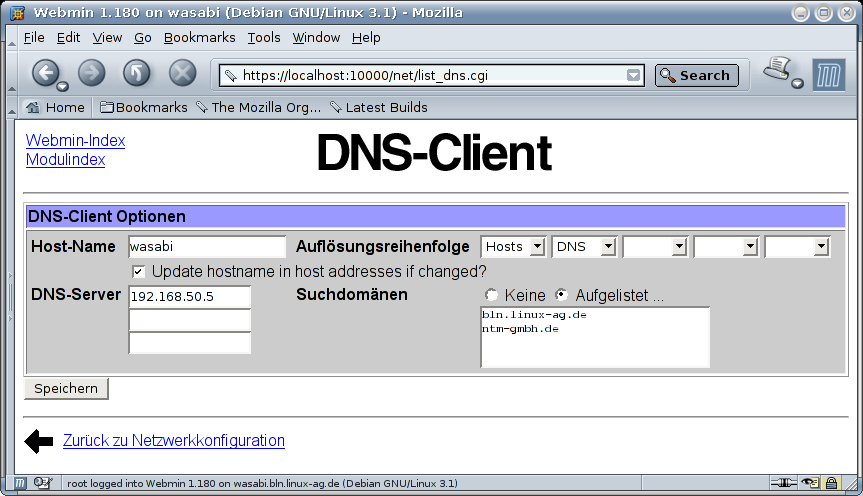The image size is (863, 496).
Task: Open the File menu
Action: (34, 37)
